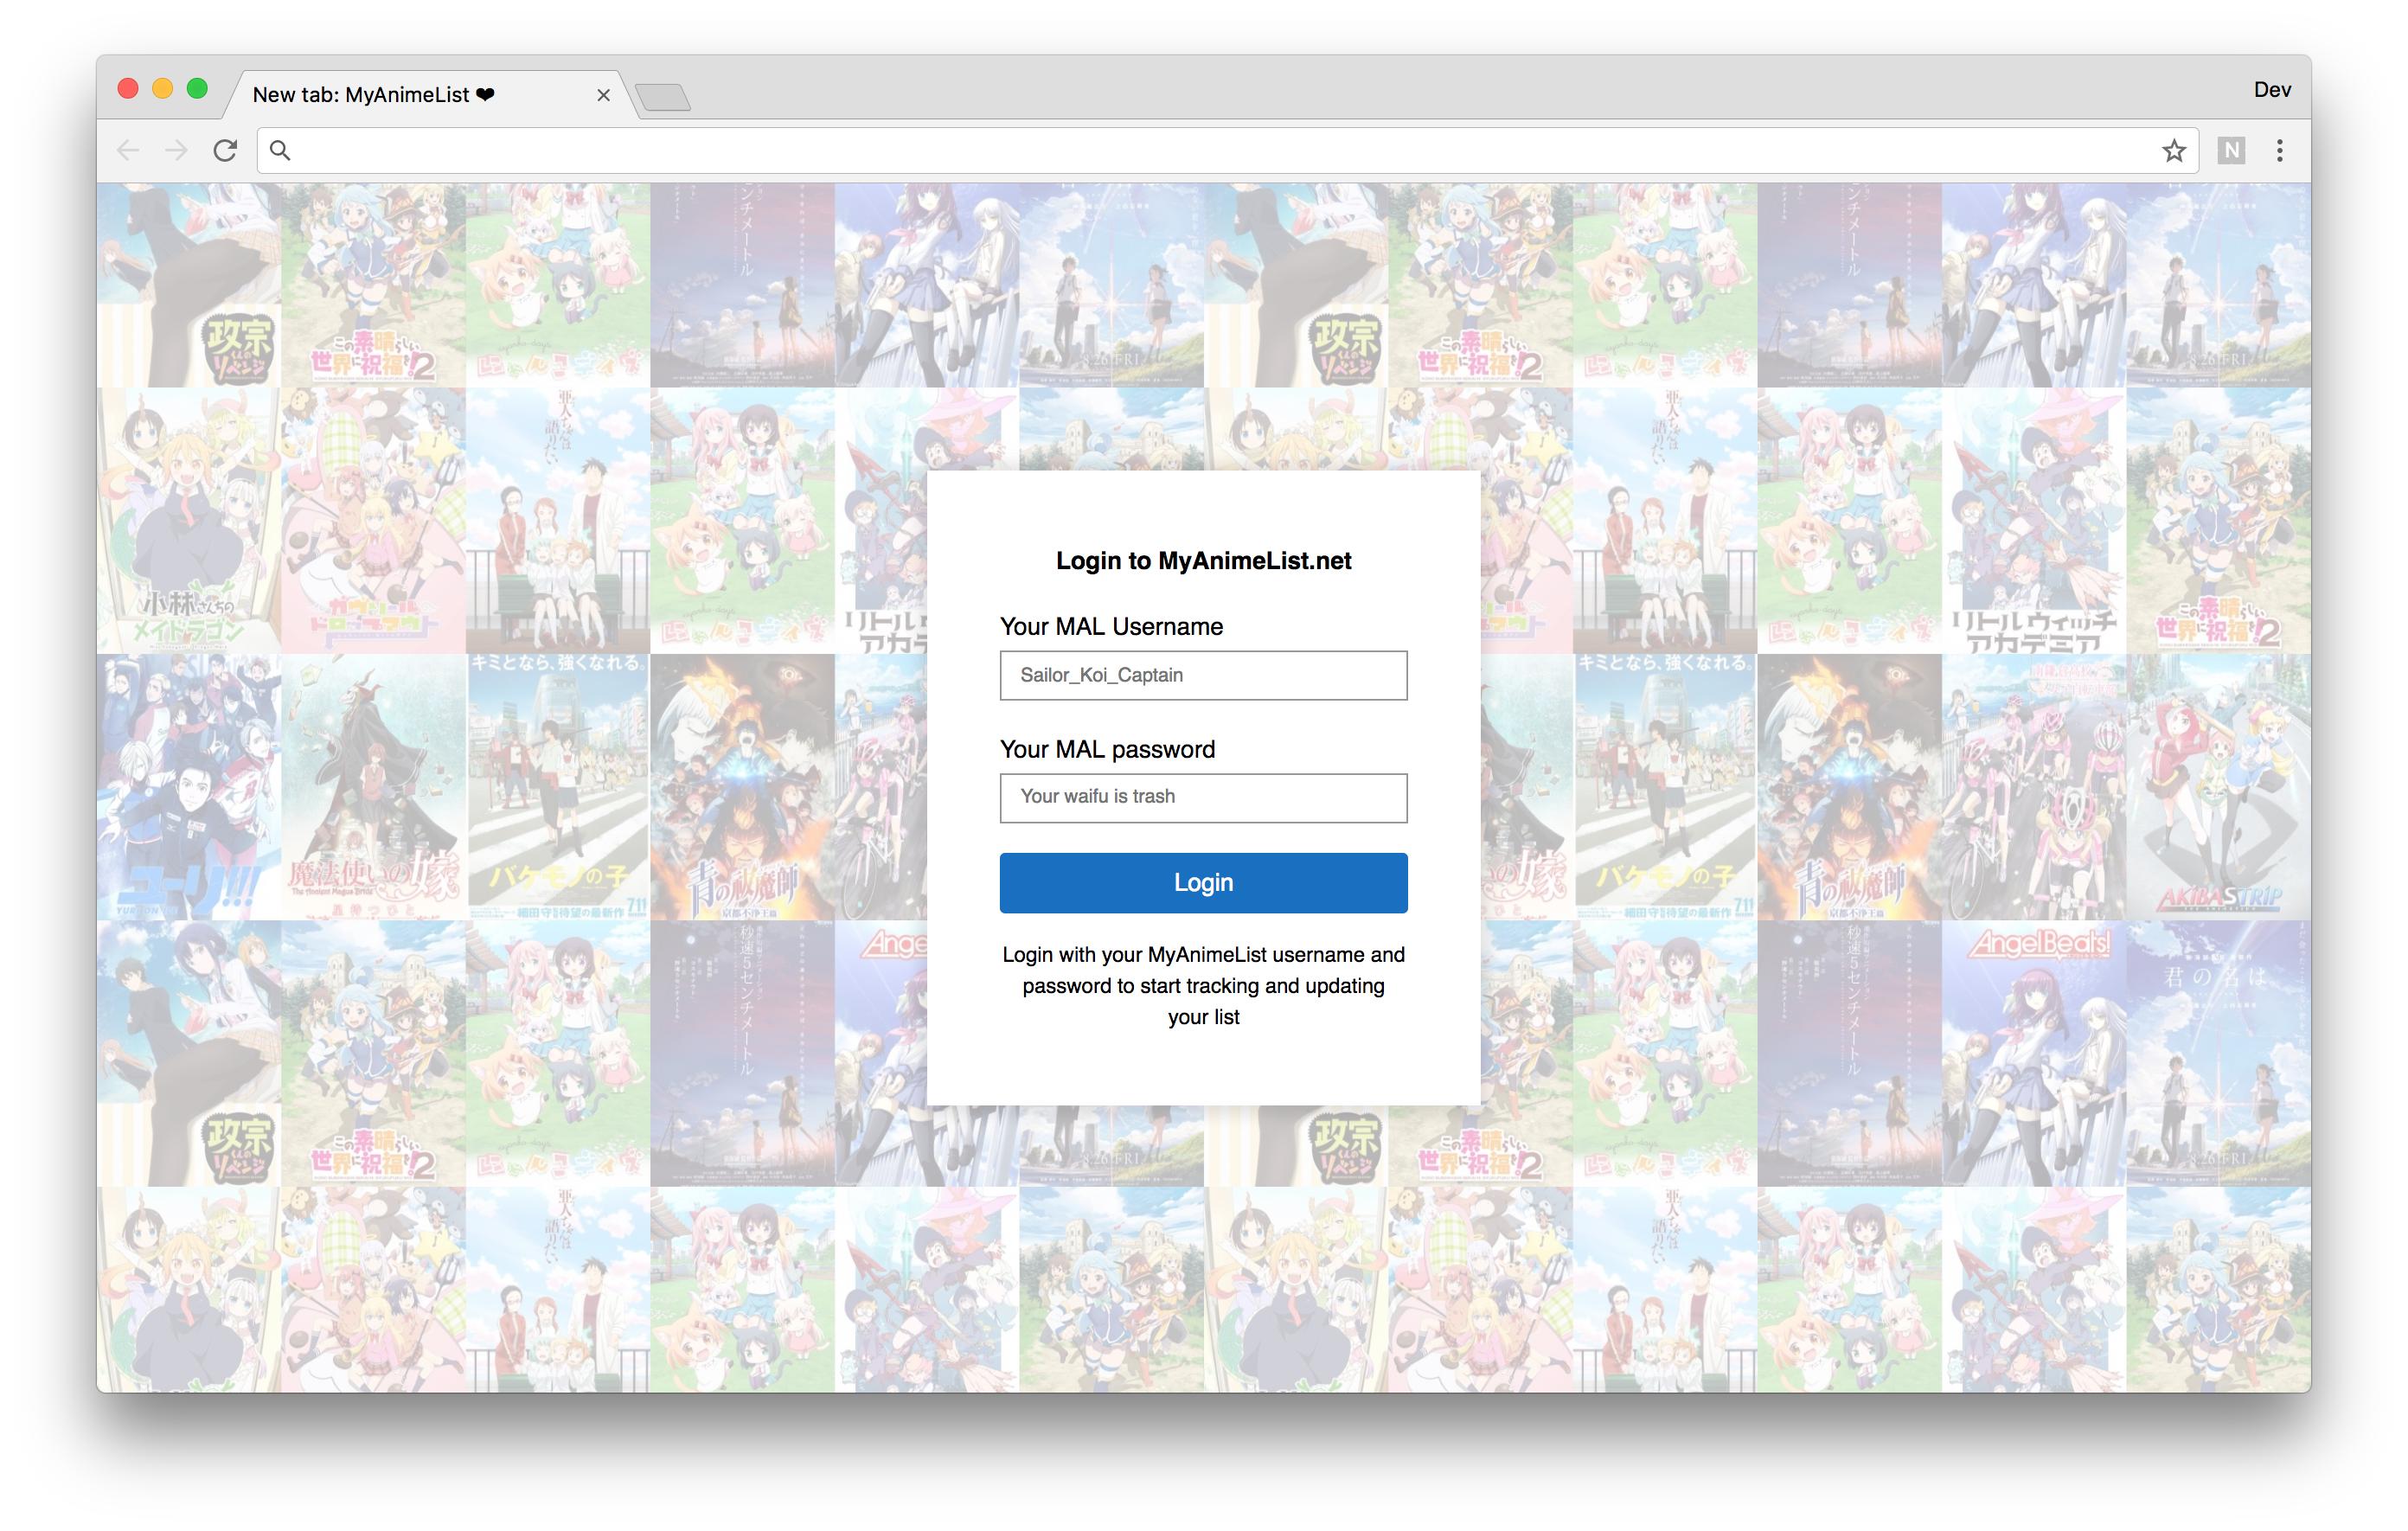Screen dimensions: 2408x1531
Task: Click the yellow minimize window button
Action: click(162, 89)
